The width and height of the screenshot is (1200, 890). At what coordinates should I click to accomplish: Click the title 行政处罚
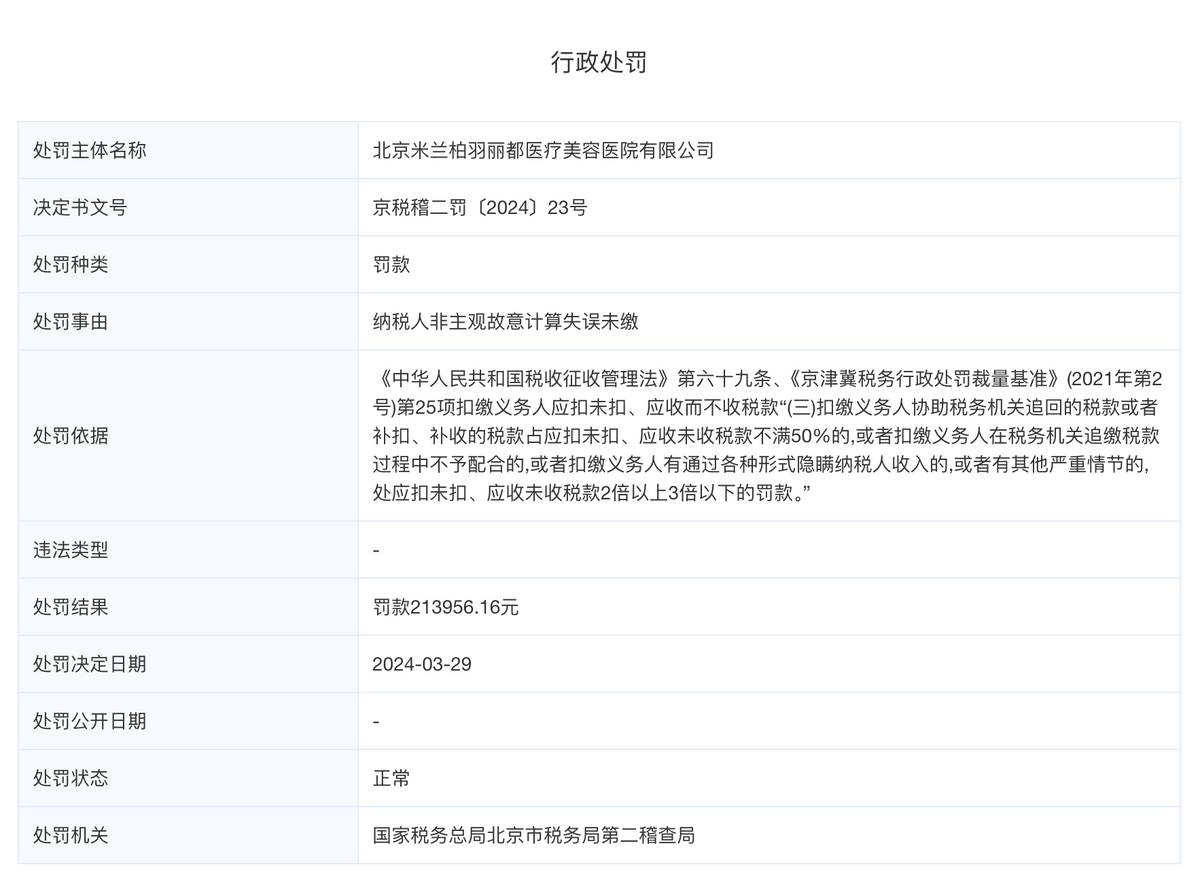(x=600, y=62)
